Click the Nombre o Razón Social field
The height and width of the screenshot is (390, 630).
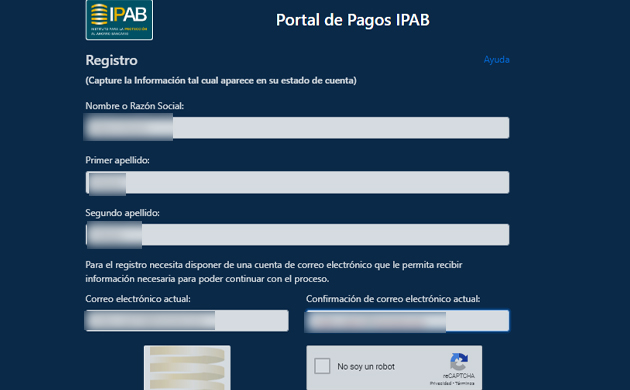[x=297, y=128]
